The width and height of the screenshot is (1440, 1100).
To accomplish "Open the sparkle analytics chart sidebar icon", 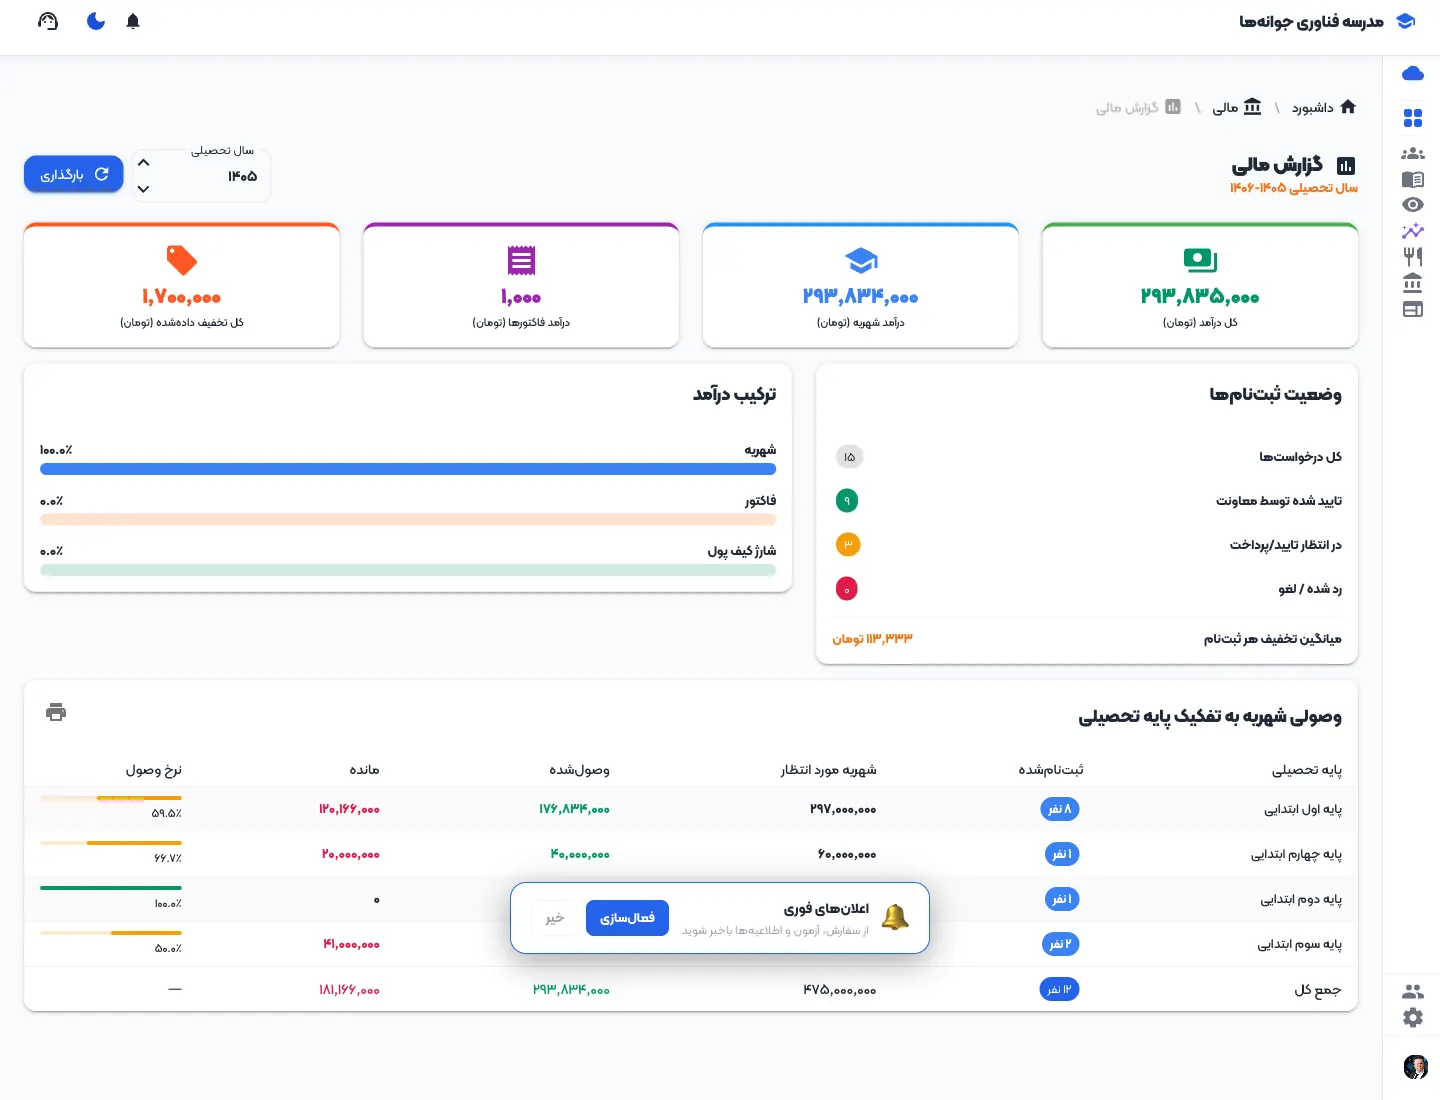I will pos(1413,231).
